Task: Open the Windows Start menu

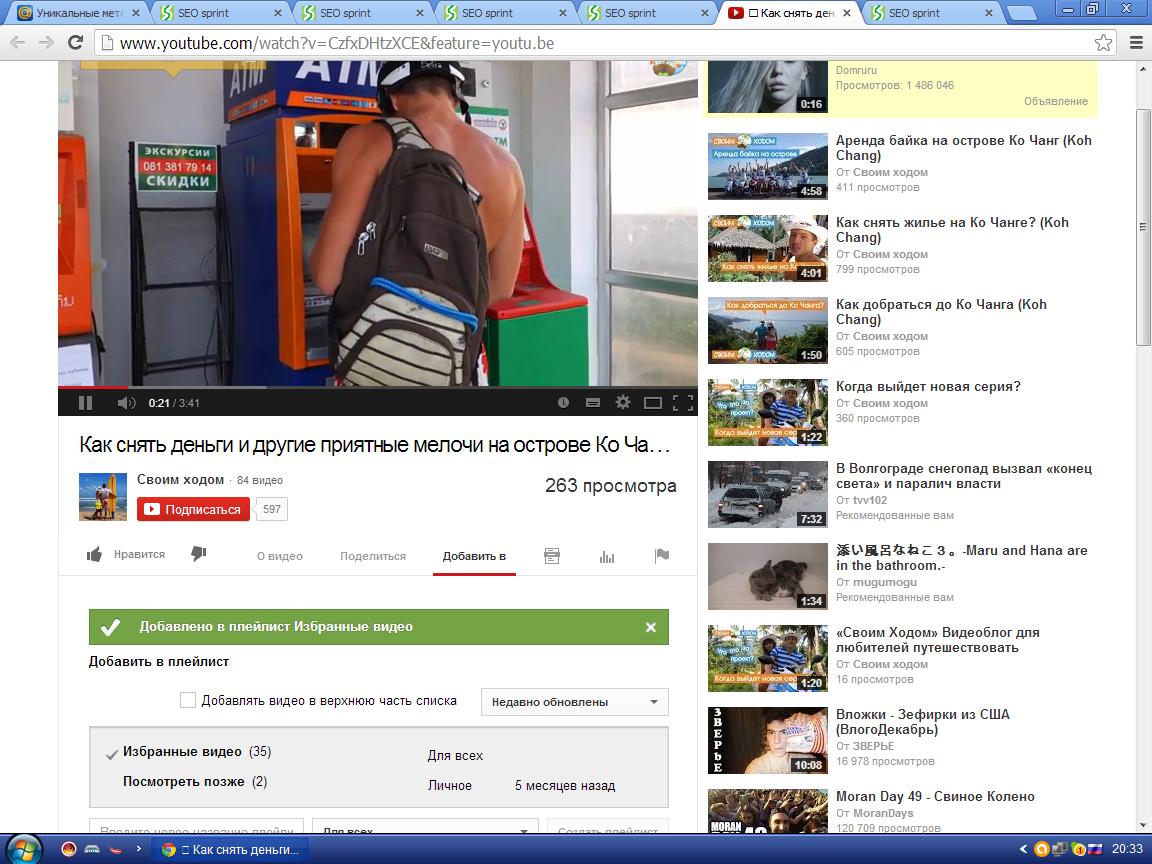Action: pyautogui.click(x=26, y=849)
